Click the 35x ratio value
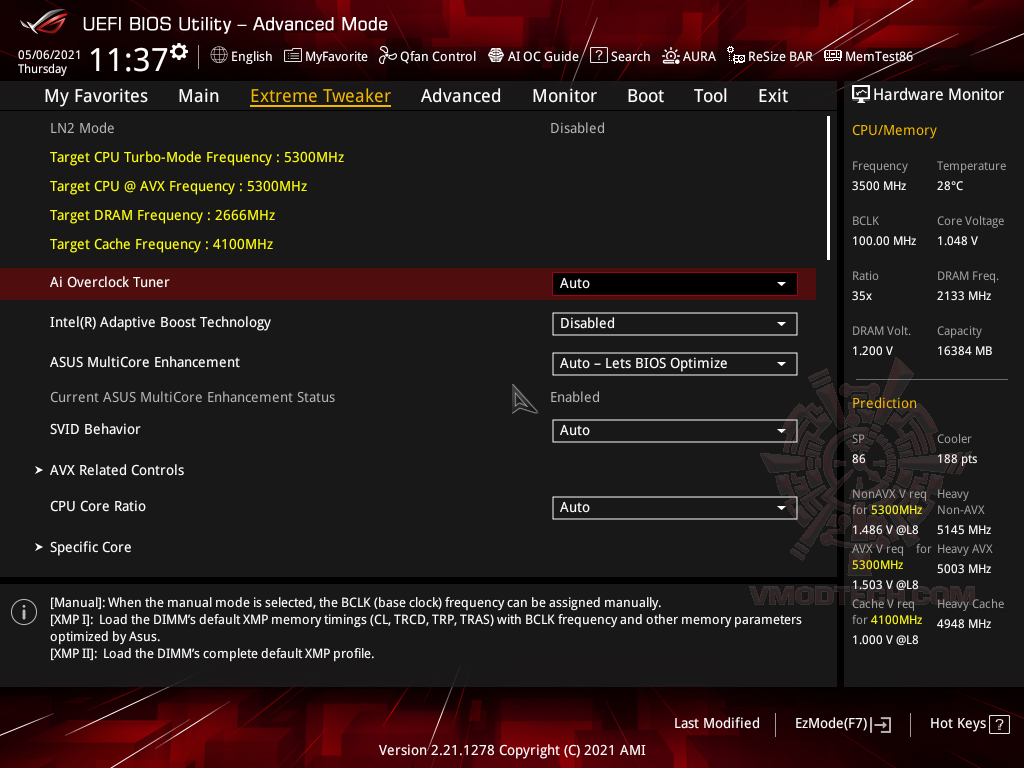The height and width of the screenshot is (768, 1024). [861, 296]
